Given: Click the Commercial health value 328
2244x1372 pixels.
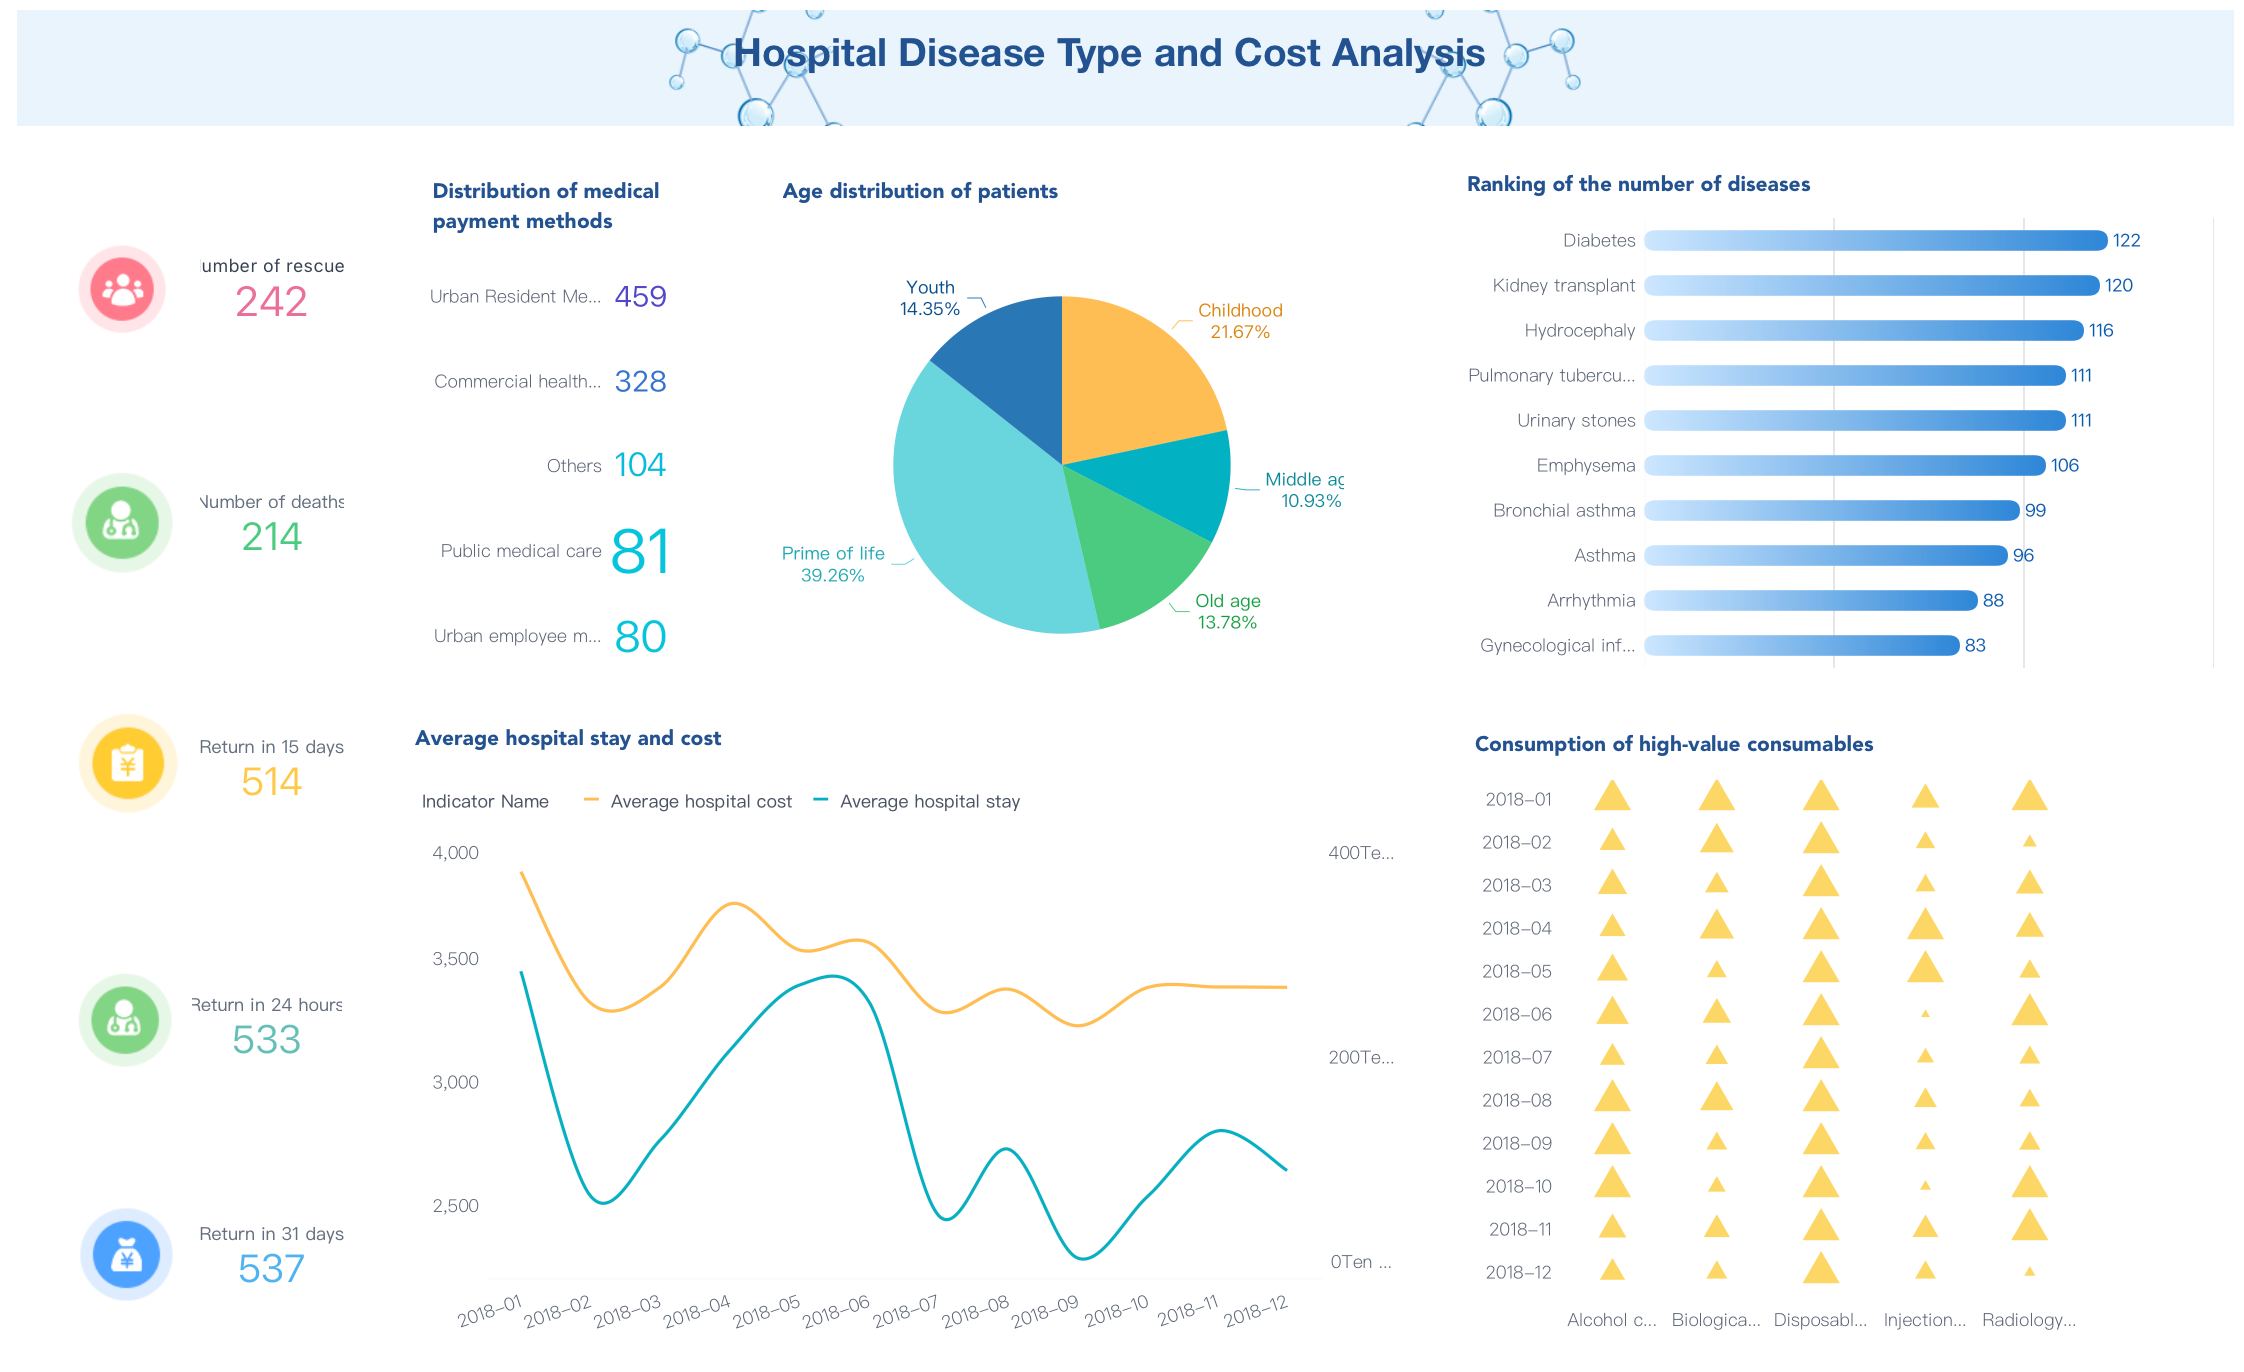Looking at the screenshot, I should point(640,381).
